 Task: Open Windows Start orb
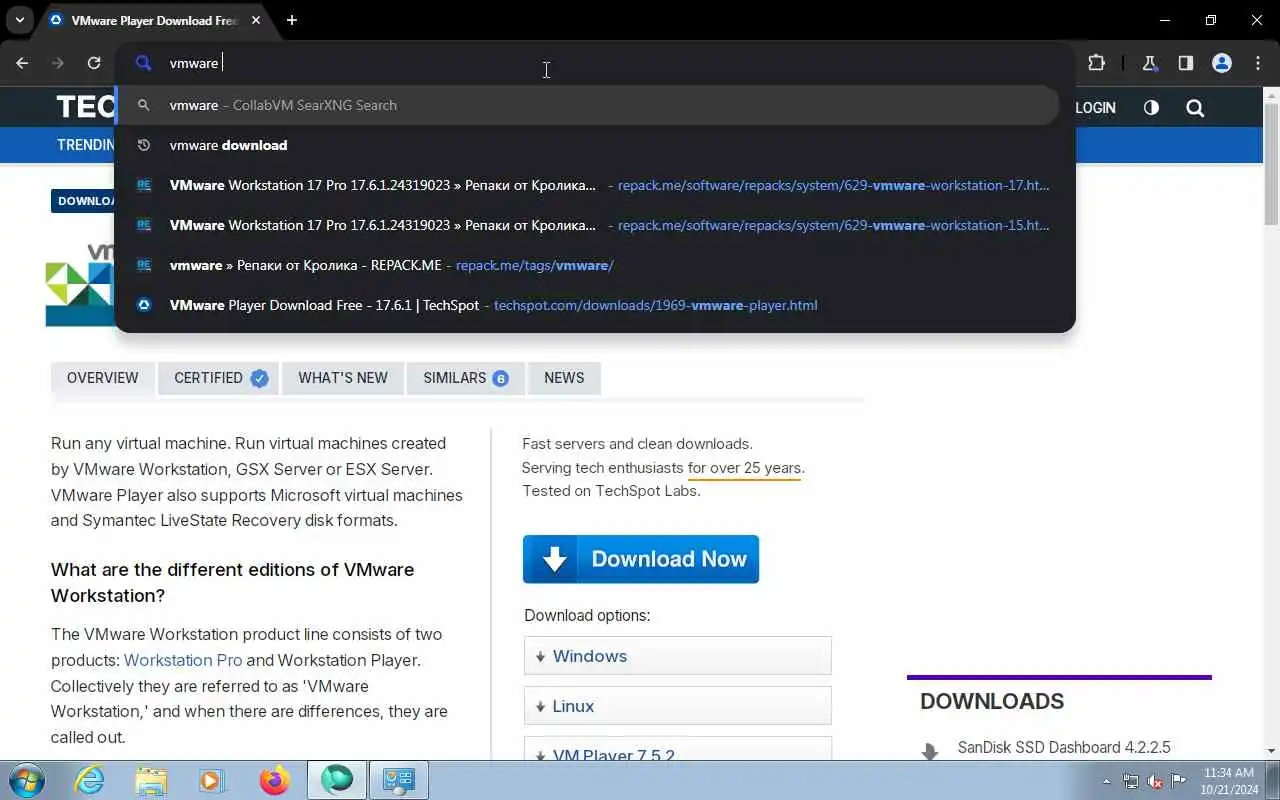(26, 780)
